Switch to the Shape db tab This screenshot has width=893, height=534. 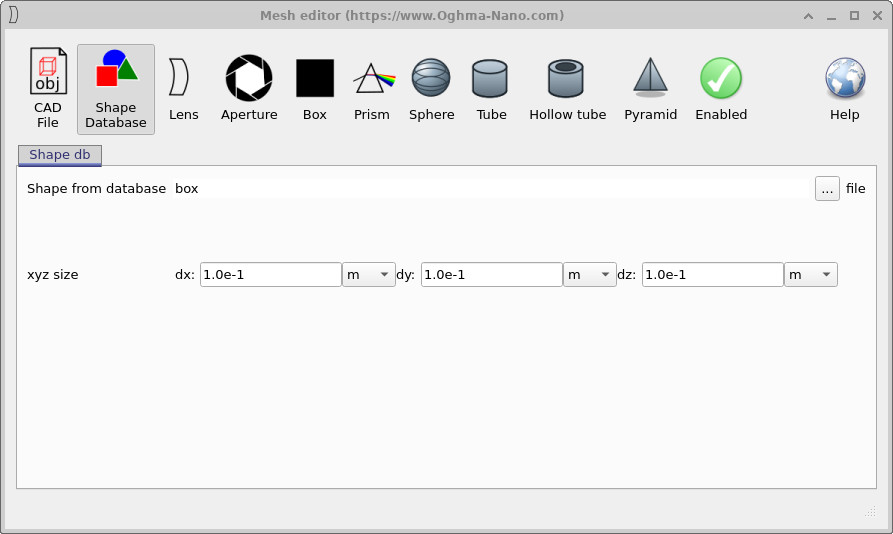(60, 155)
